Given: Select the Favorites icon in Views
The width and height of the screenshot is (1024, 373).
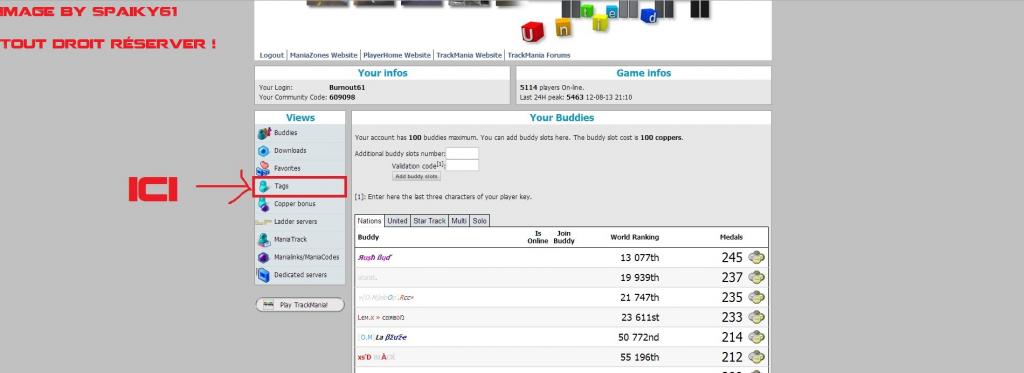Looking at the screenshot, I should click(x=263, y=169).
